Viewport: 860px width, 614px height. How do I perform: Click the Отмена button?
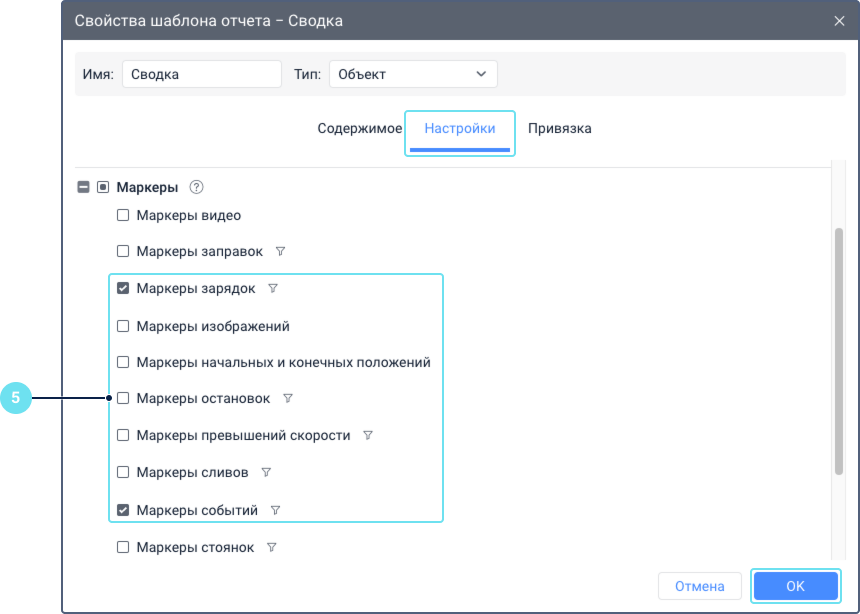[699, 586]
